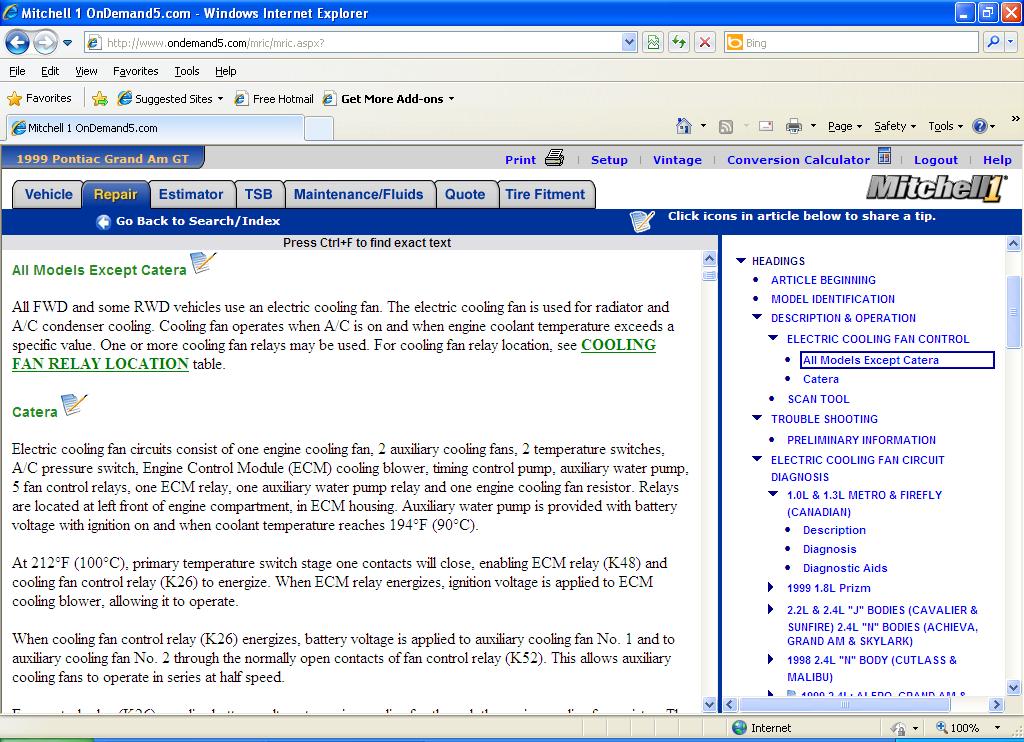Viewport: 1024px width, 742px height.
Task: Click the Home icon in command bar
Action: point(684,125)
